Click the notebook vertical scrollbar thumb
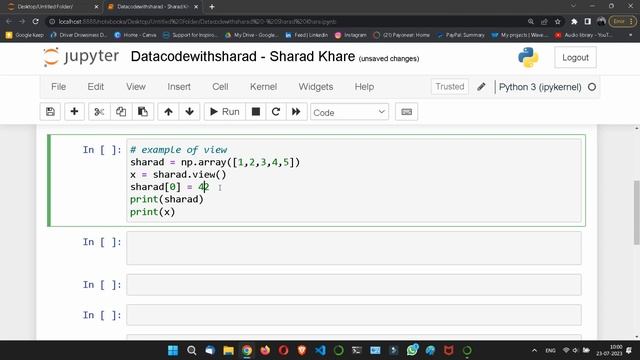The image size is (640, 360). coord(636,212)
